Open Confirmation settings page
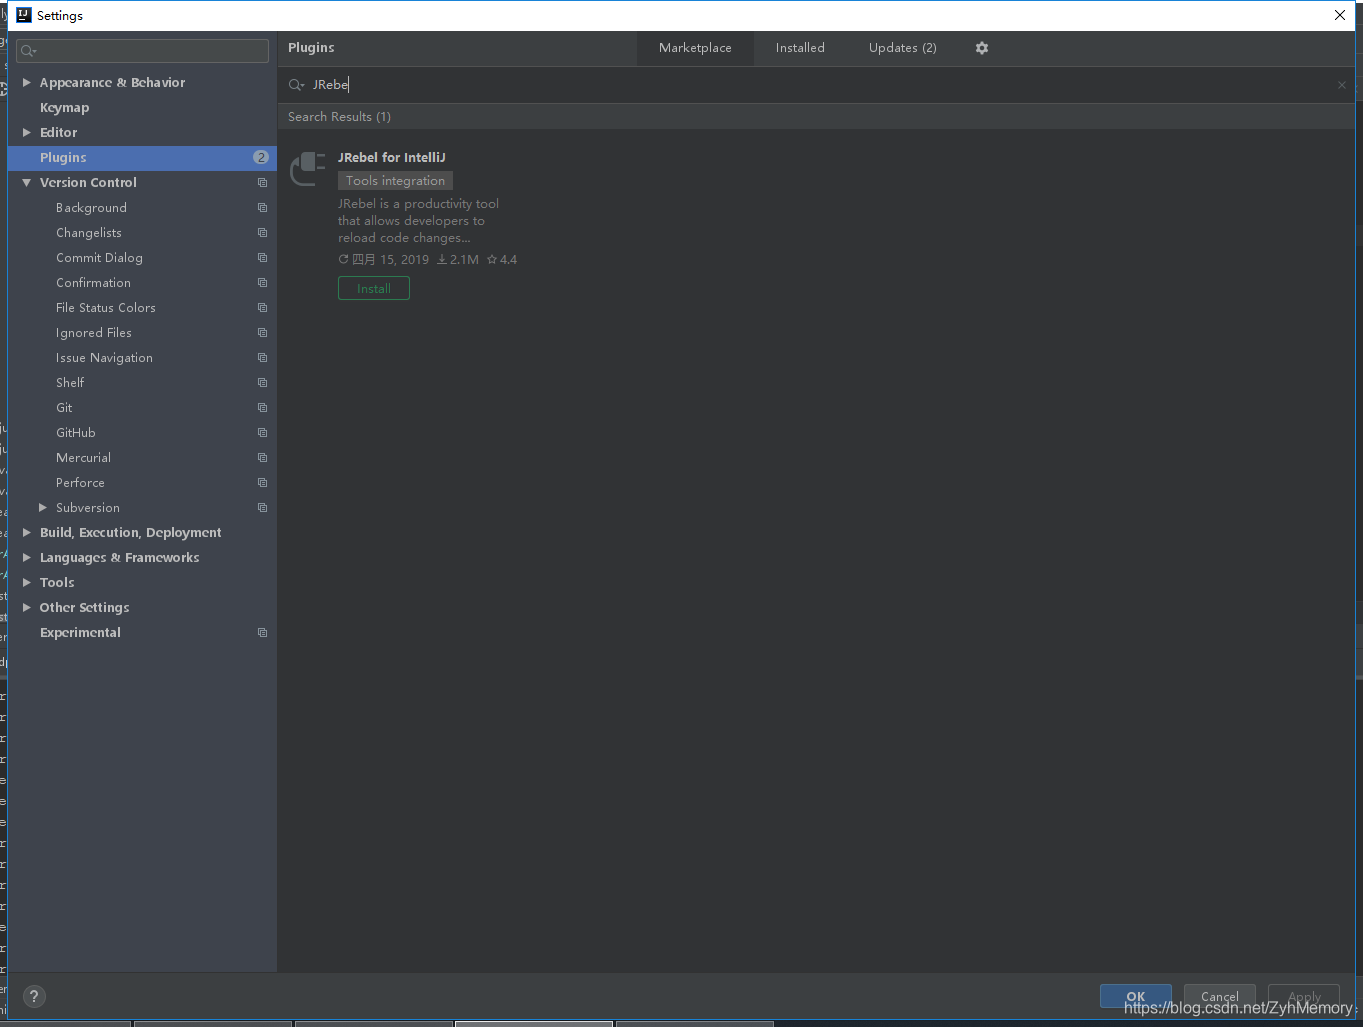This screenshot has height=1027, width=1363. click(x=93, y=283)
